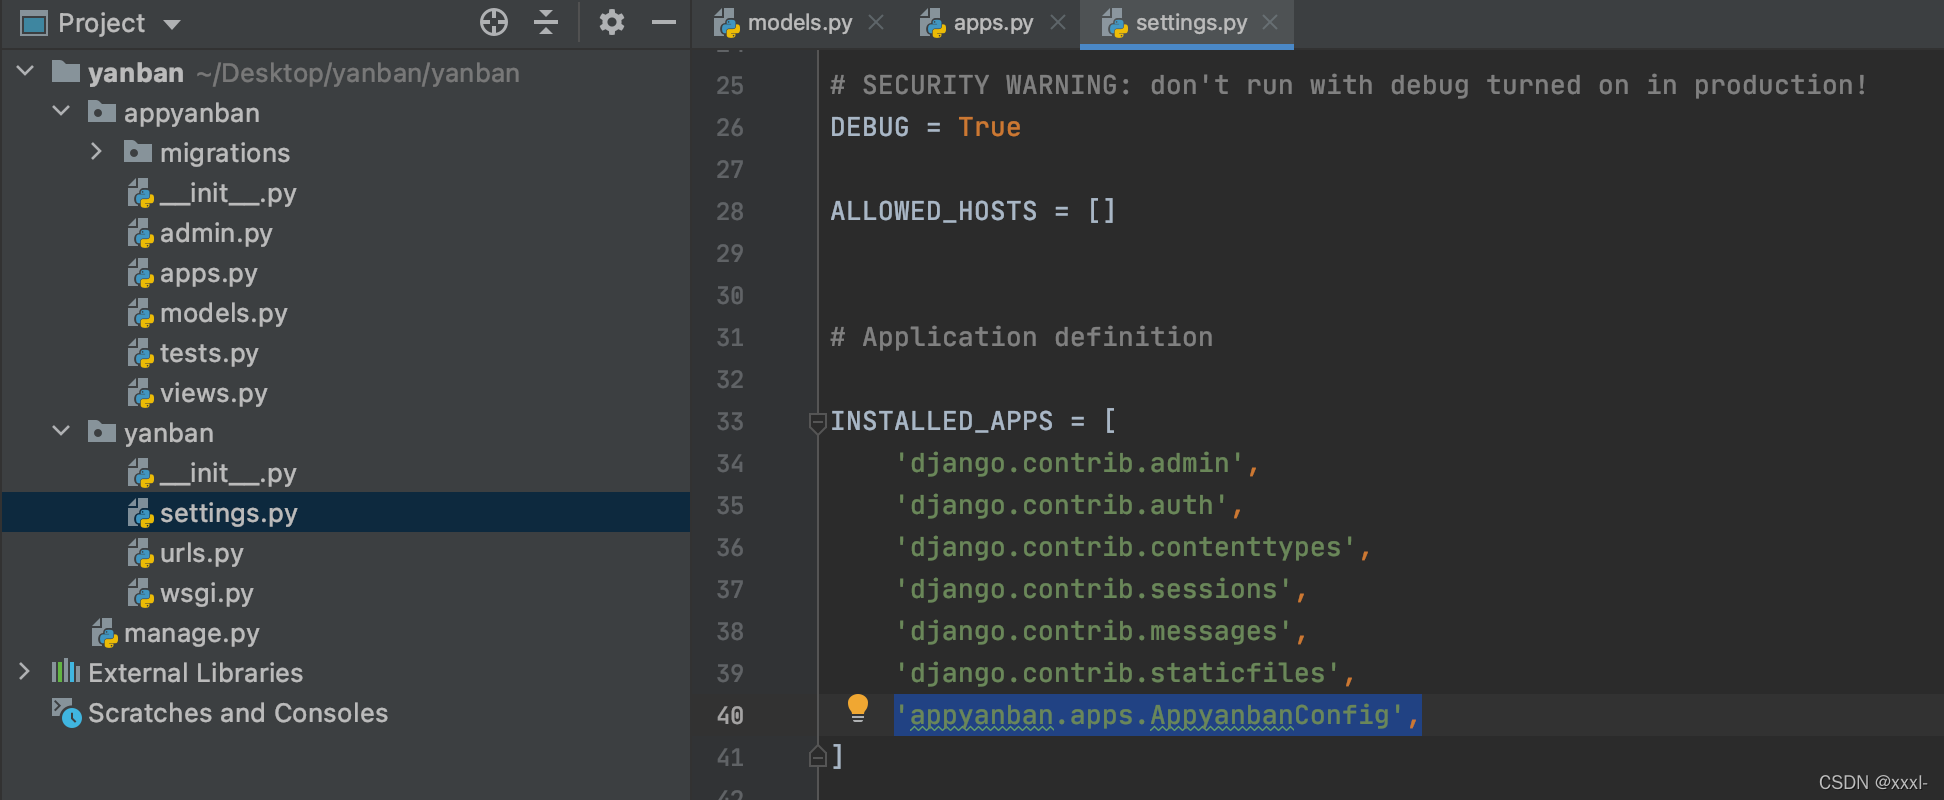Click the 'django.contrib.sessions' string
This screenshot has width=1944, height=800.
coord(1094,590)
